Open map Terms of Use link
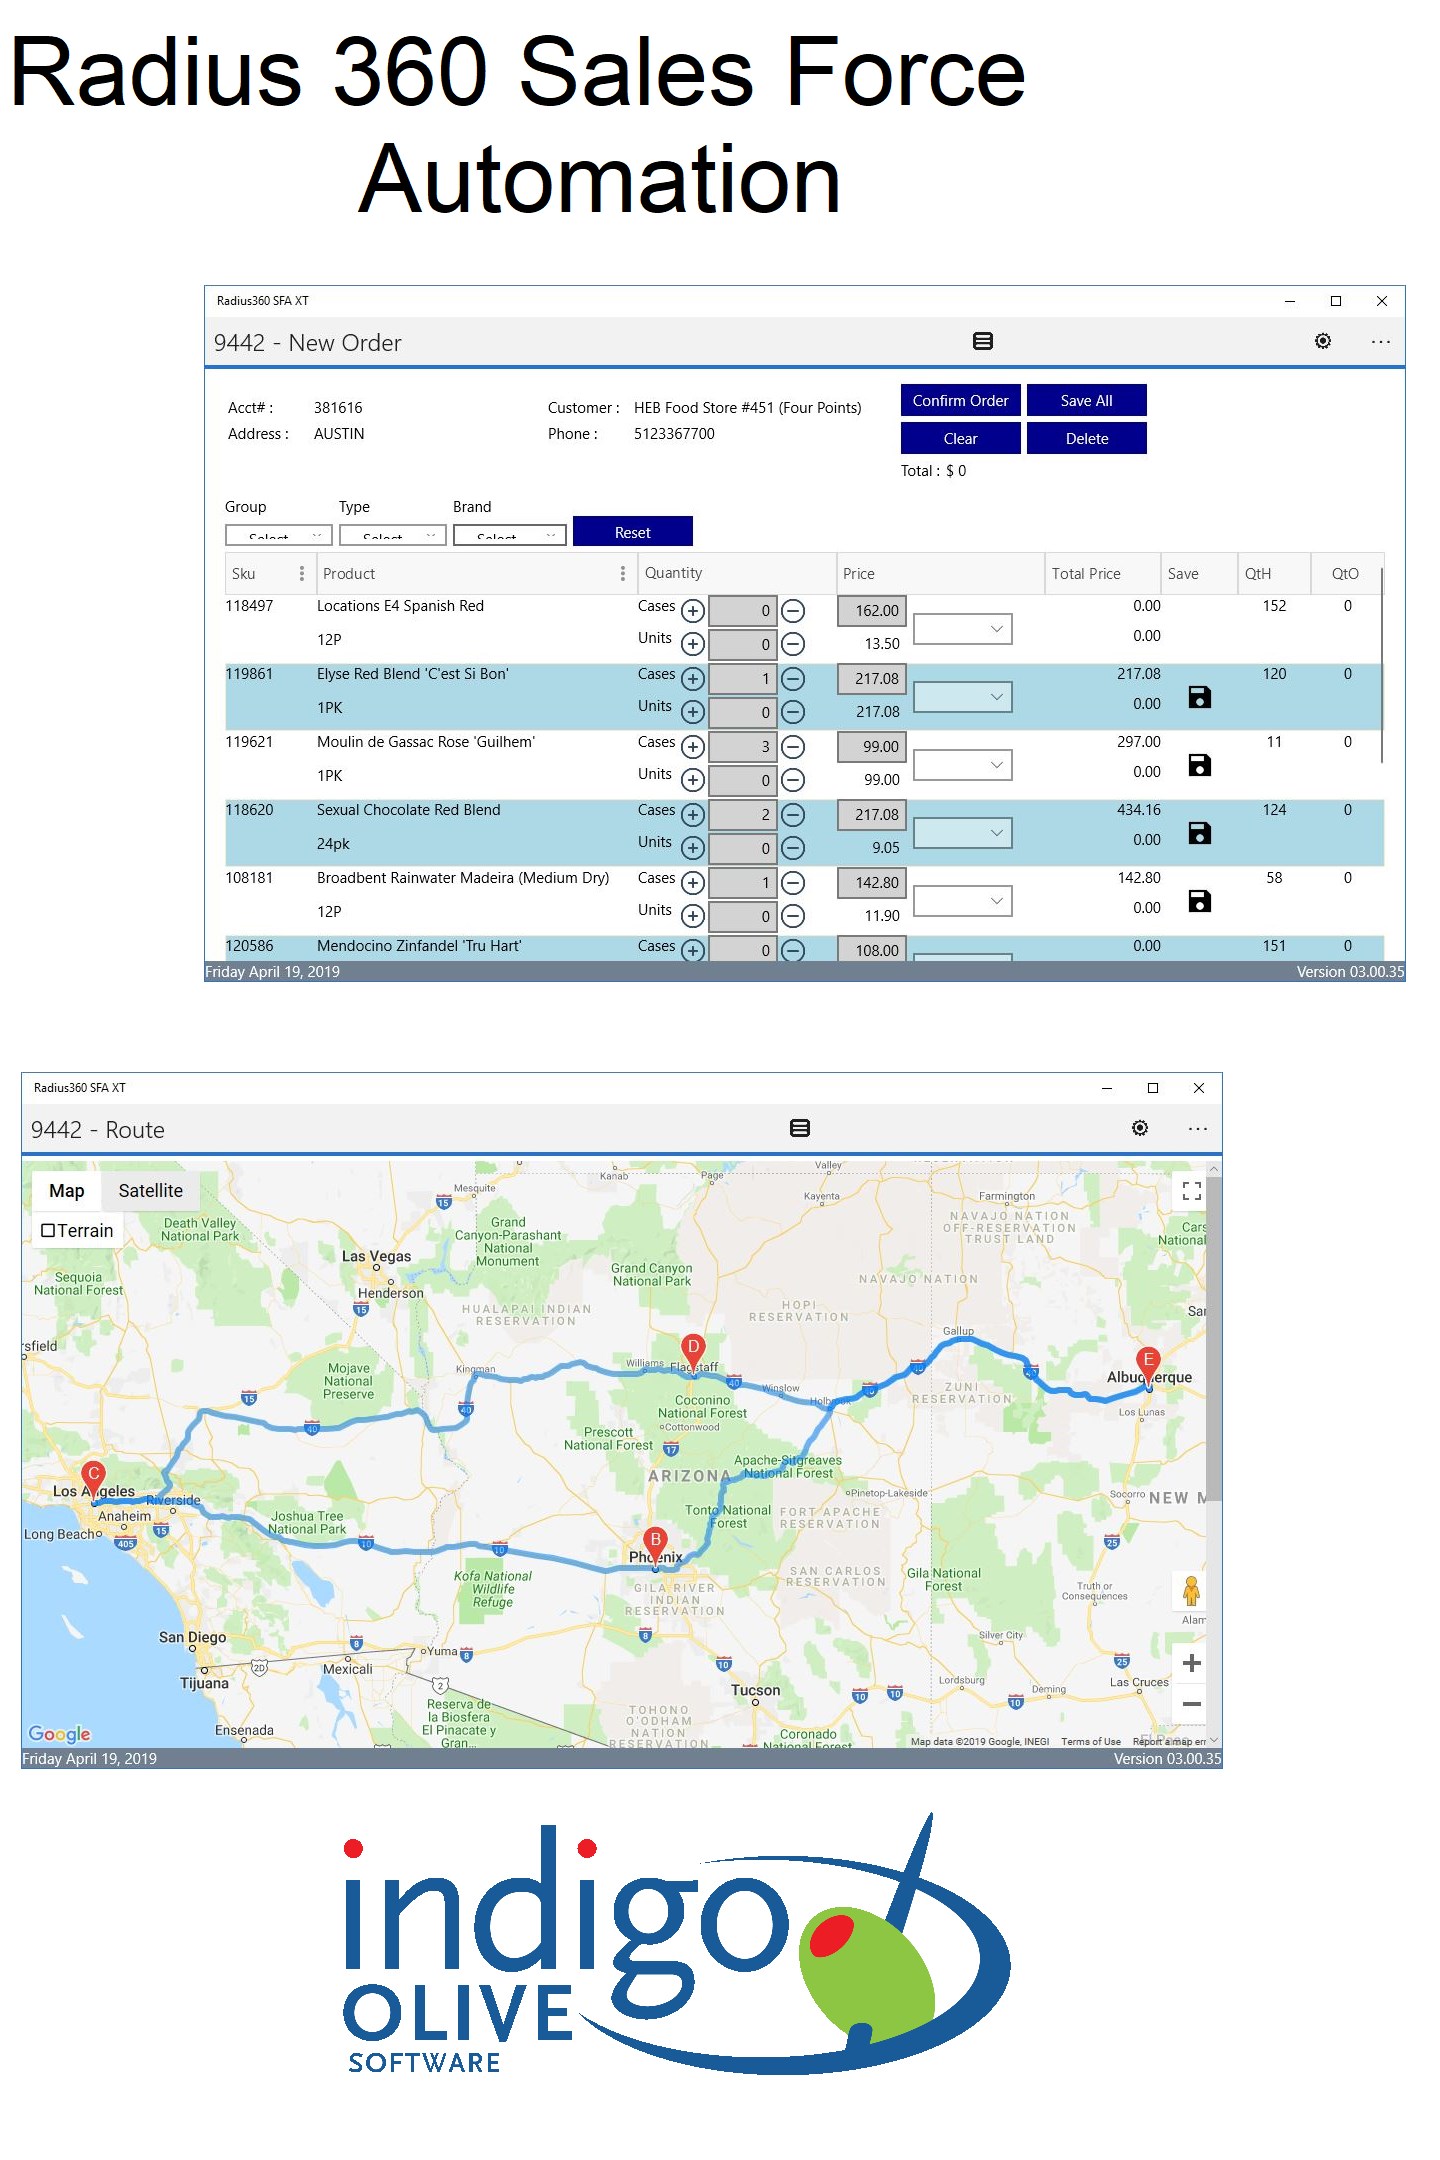 coord(1091,1741)
